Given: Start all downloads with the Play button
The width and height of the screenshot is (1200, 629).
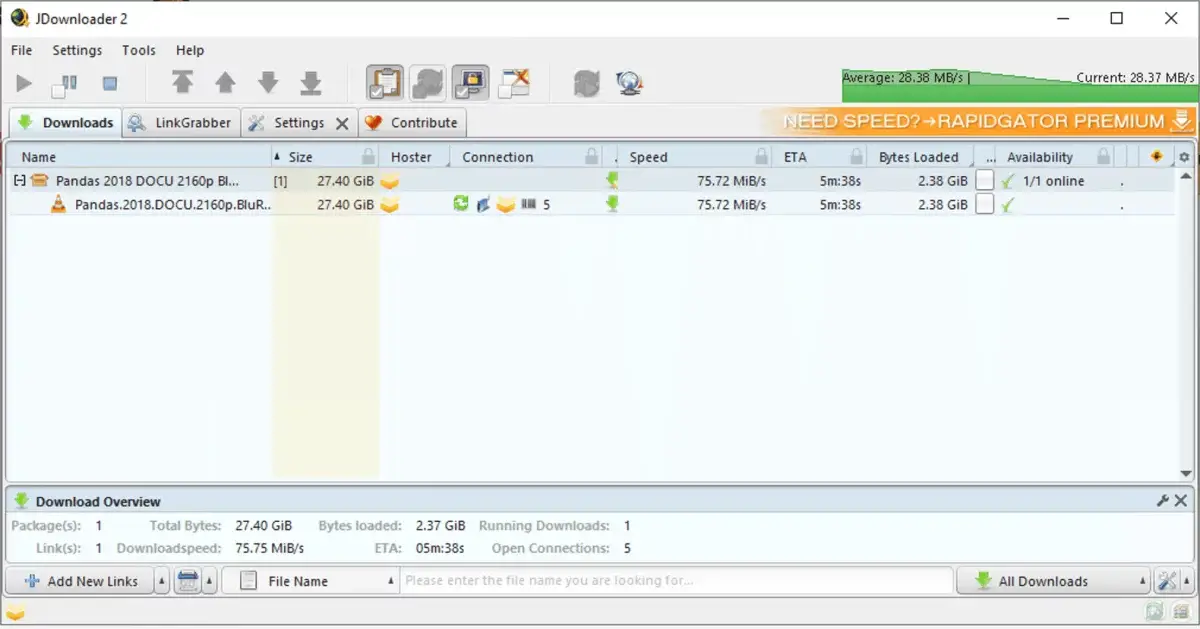Looking at the screenshot, I should tap(25, 84).
